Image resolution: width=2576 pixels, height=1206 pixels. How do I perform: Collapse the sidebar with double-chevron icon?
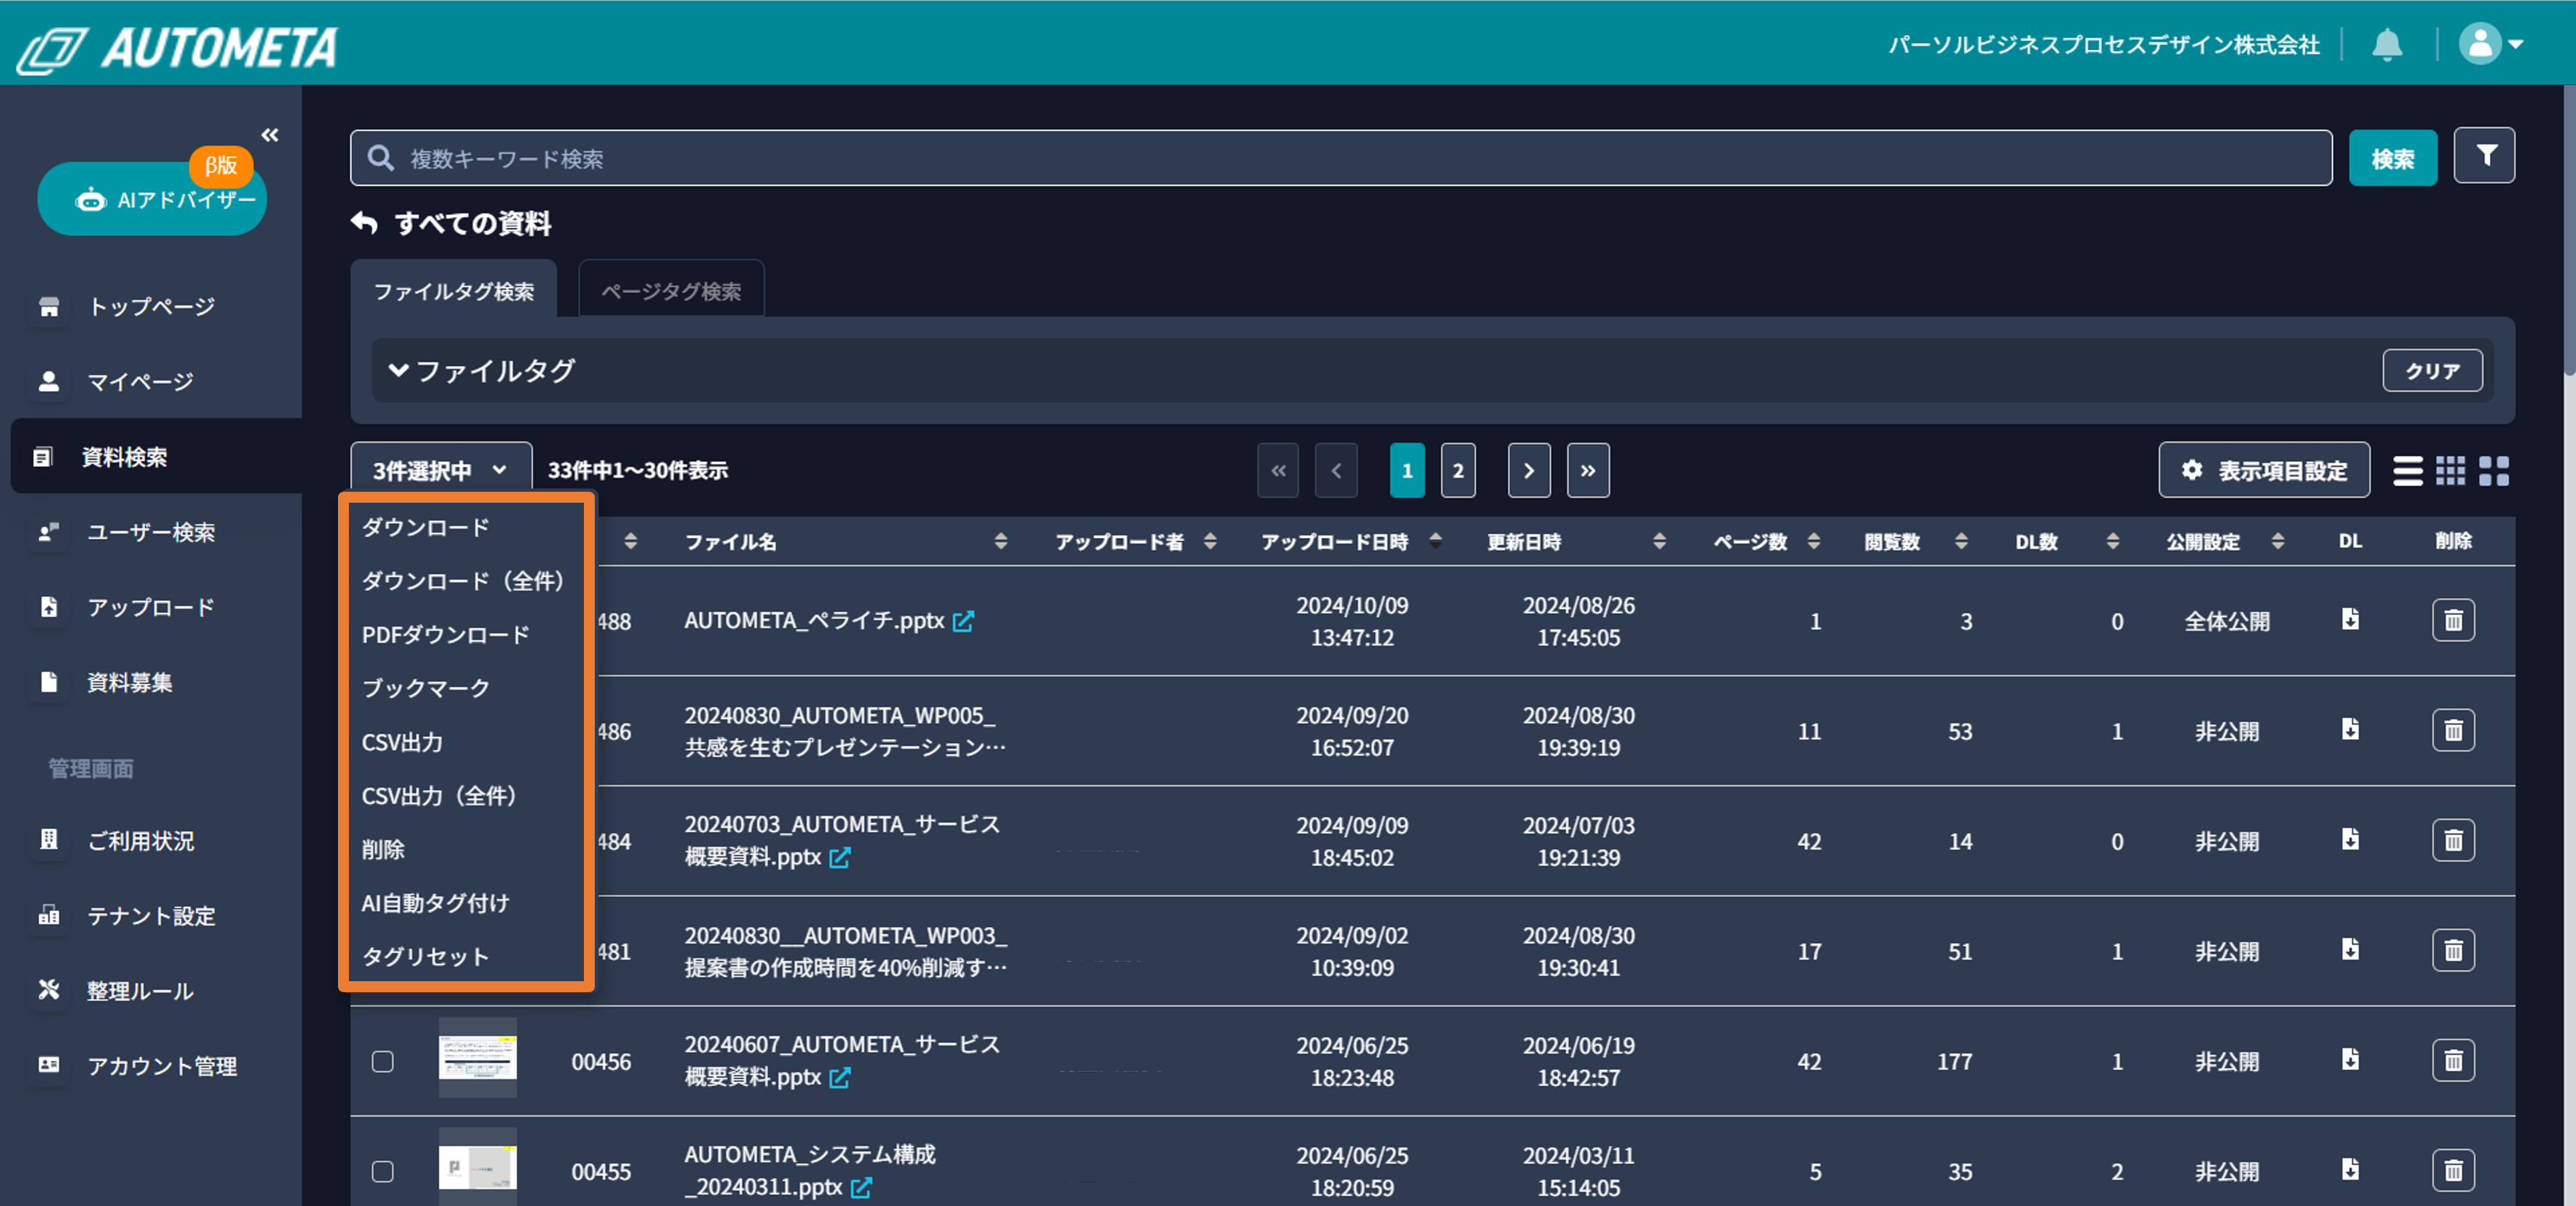[270, 135]
